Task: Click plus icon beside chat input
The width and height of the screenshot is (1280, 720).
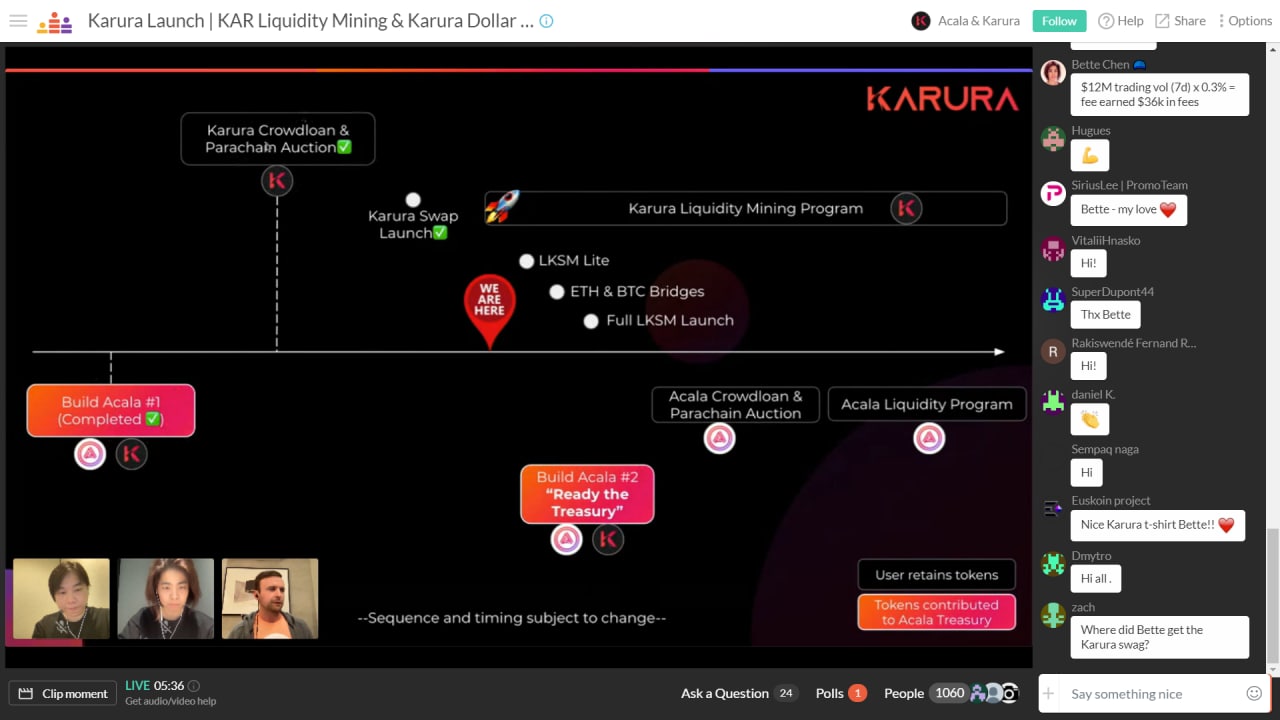Action: [x=1049, y=694]
